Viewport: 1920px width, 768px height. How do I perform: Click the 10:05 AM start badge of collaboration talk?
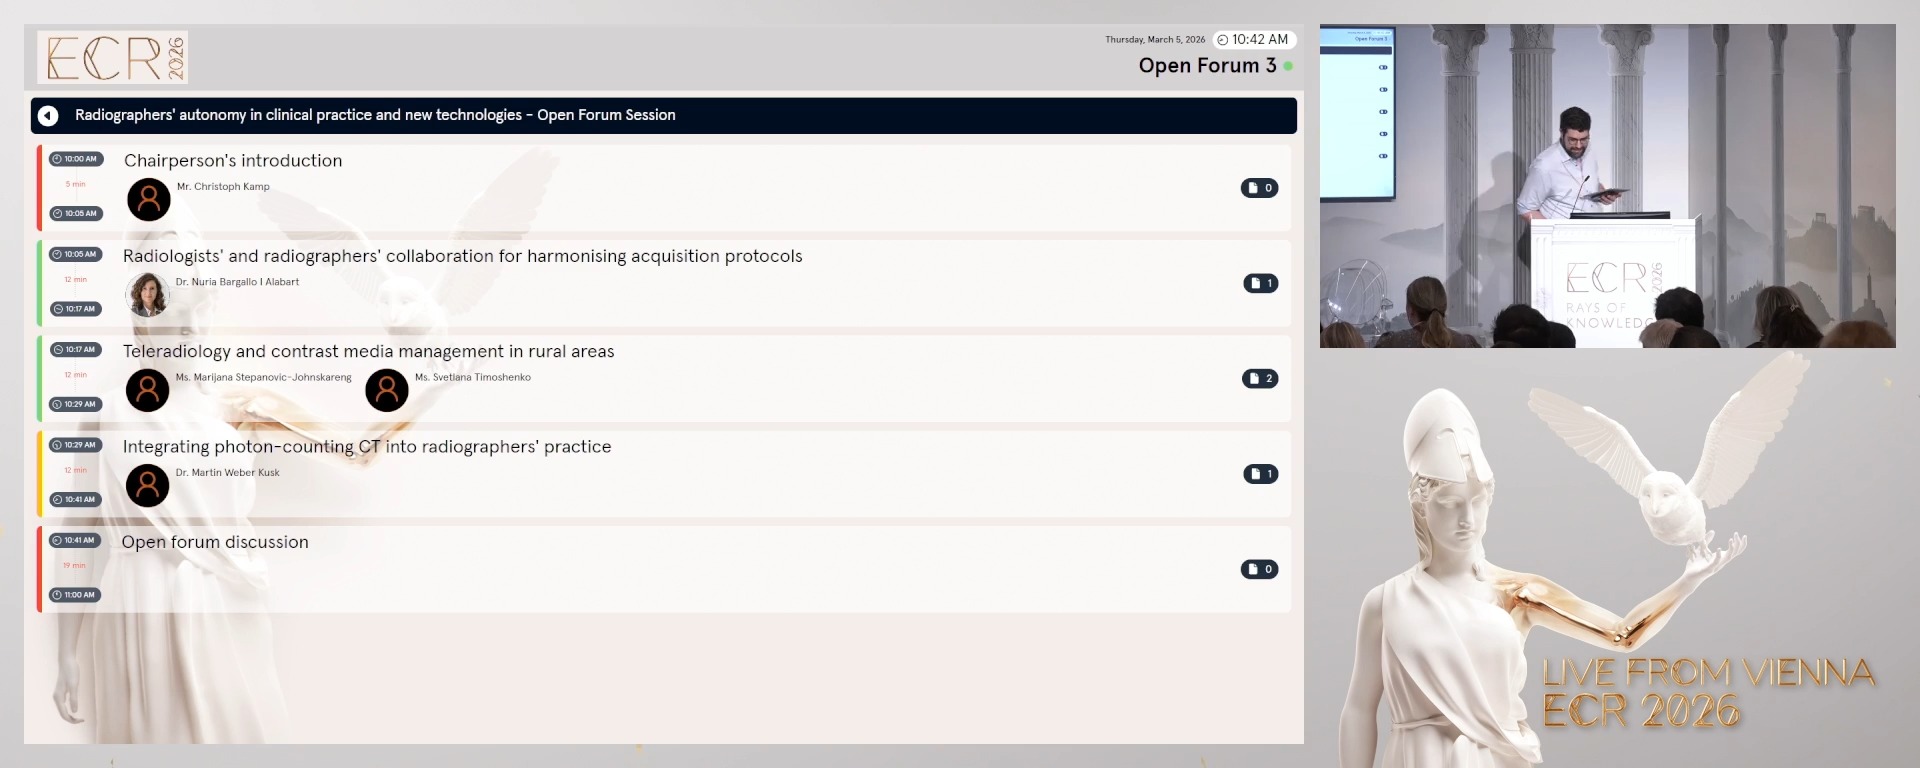pyautogui.click(x=76, y=254)
